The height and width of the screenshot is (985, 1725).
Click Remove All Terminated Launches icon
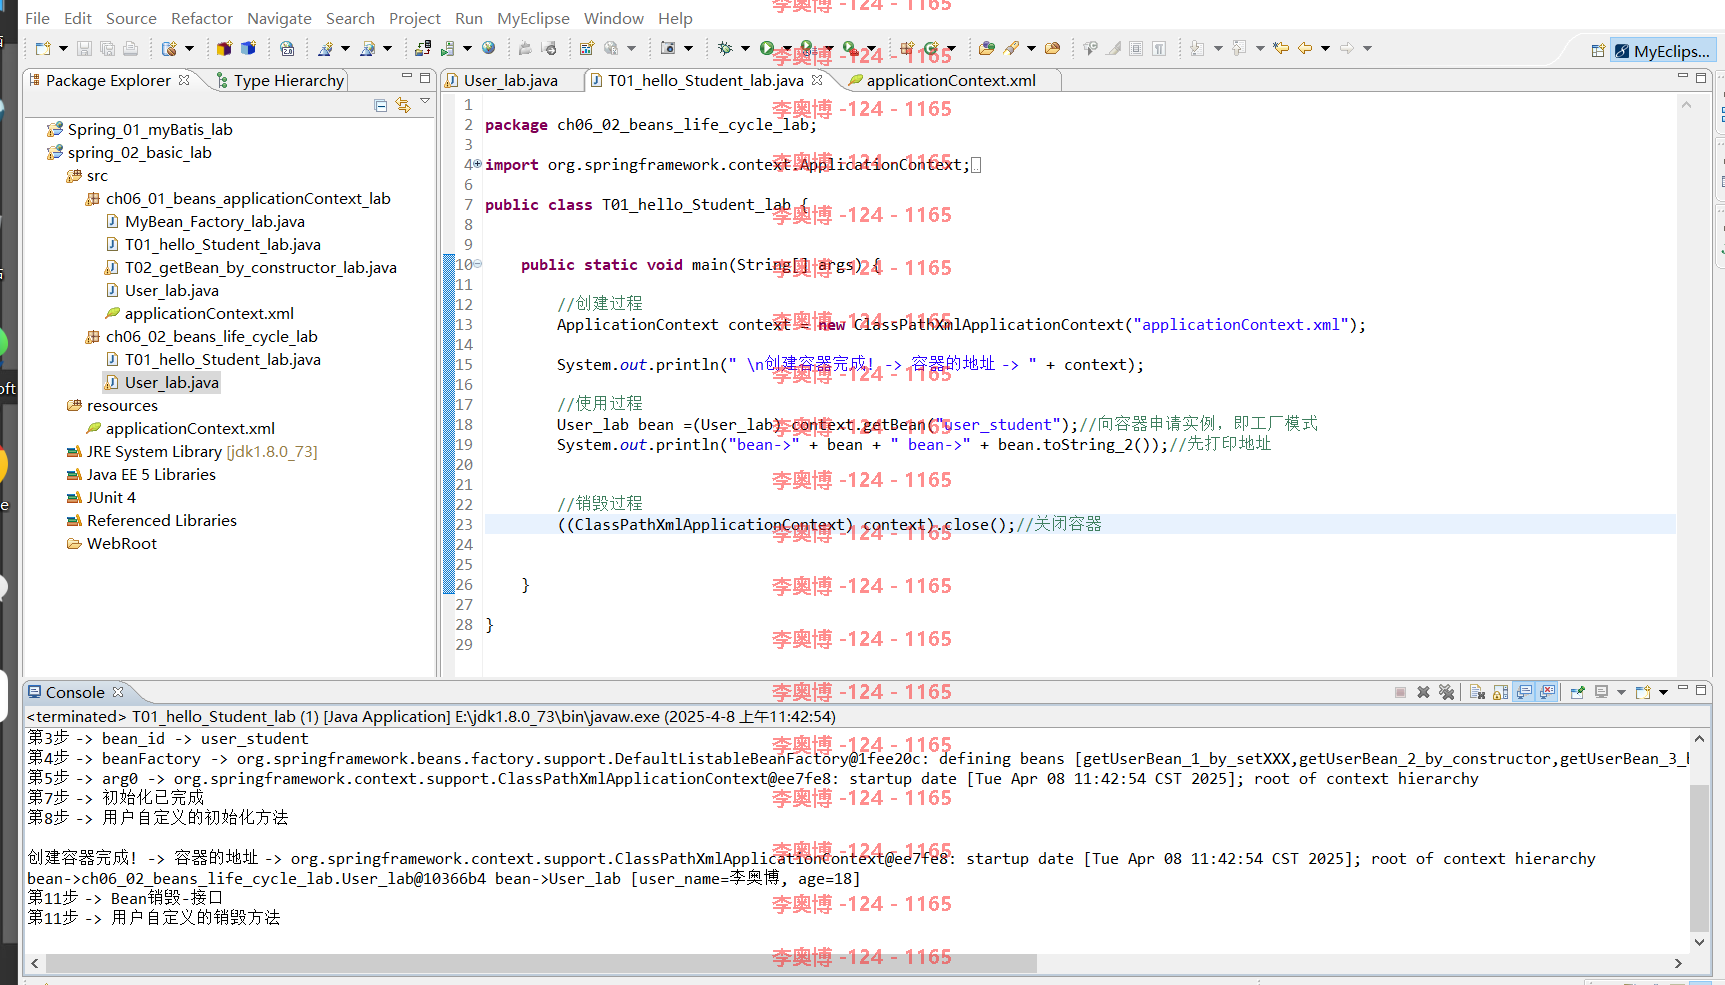pos(1446,692)
